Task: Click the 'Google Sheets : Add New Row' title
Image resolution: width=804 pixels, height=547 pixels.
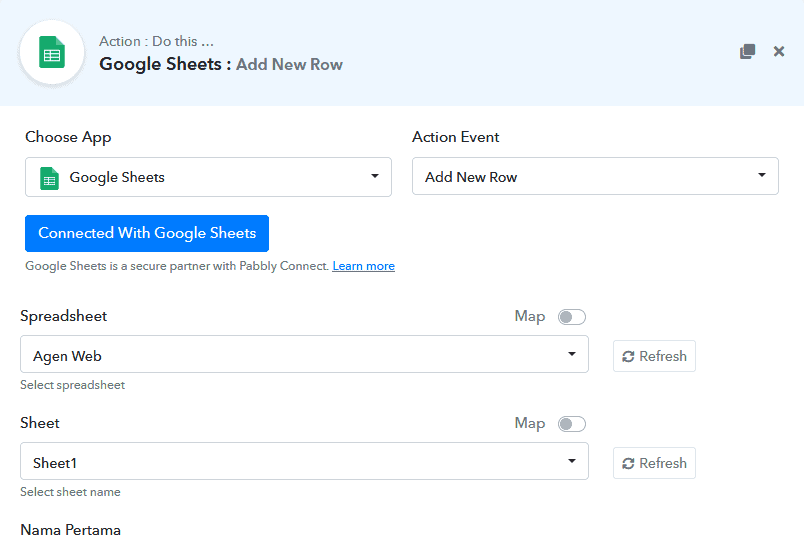Action: point(221,65)
